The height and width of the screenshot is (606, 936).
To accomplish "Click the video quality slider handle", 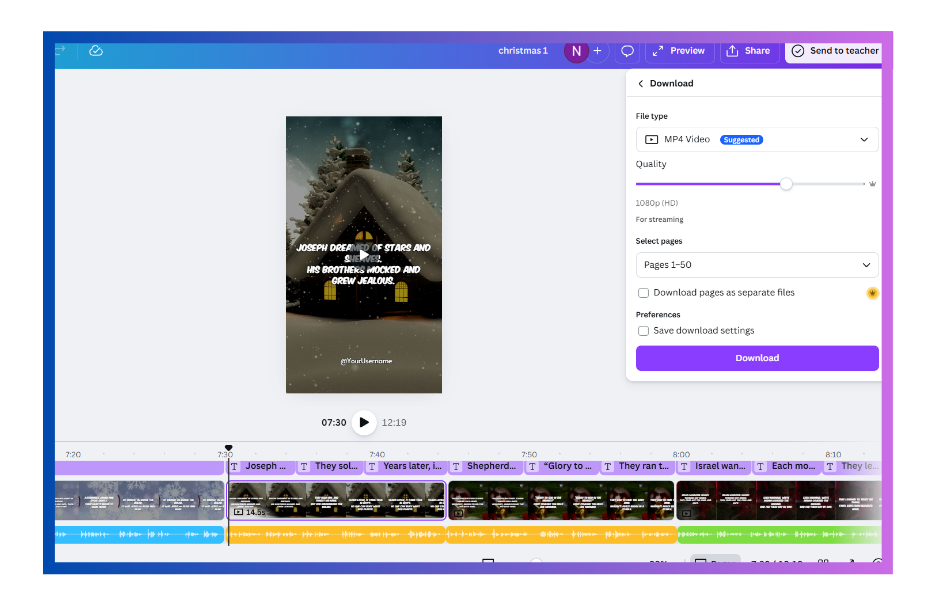I will 786,184.
